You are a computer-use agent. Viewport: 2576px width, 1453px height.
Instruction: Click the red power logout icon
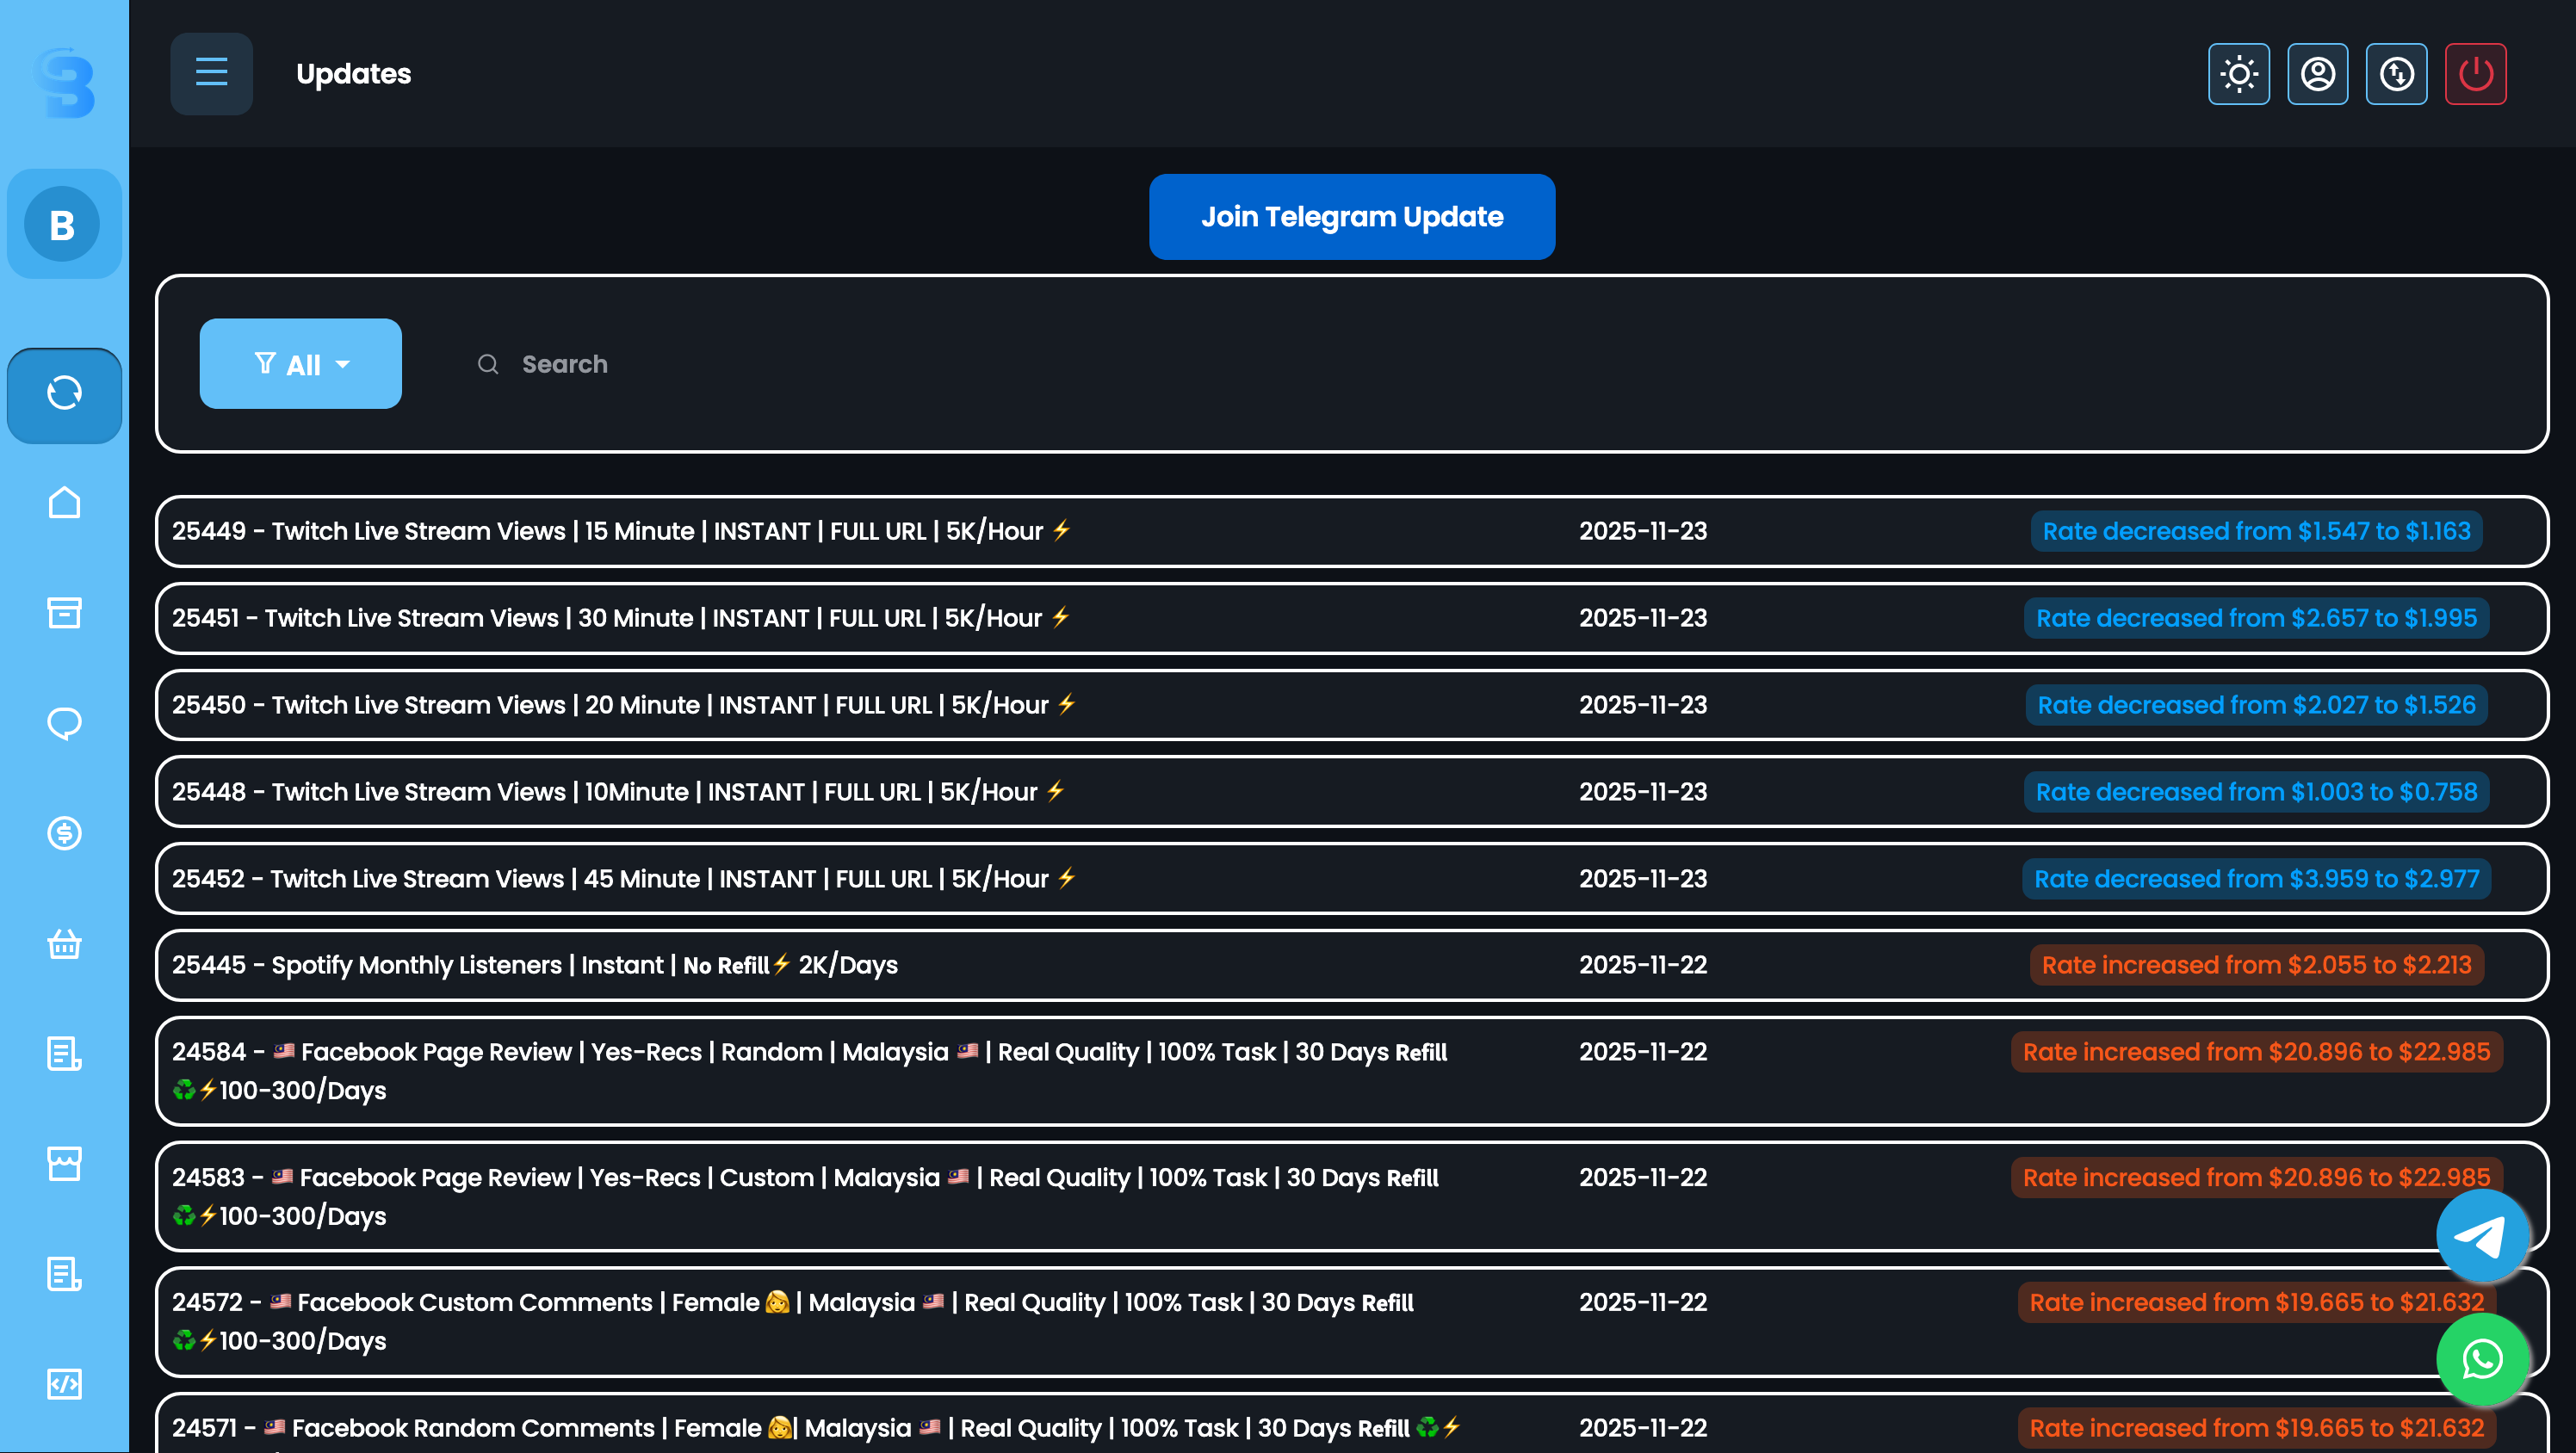point(2475,74)
